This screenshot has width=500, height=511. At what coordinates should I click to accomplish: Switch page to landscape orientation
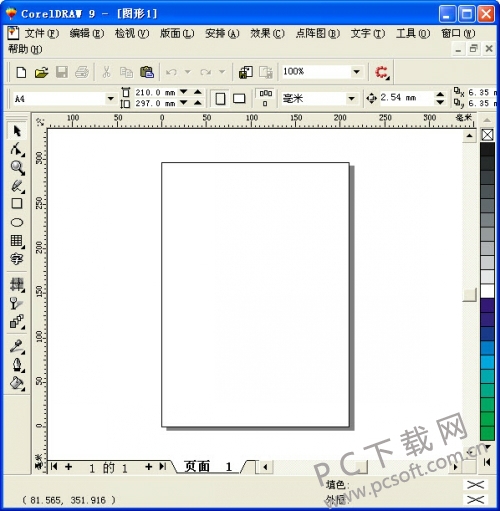pyautogui.click(x=239, y=99)
